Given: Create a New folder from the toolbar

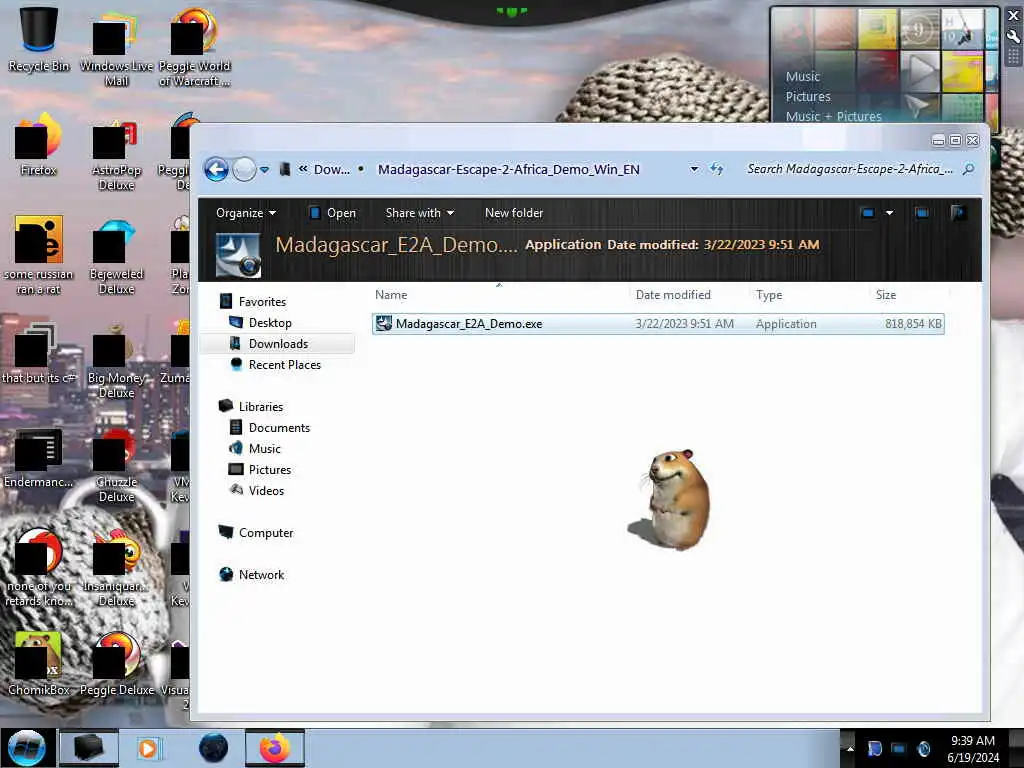Looking at the screenshot, I should coord(513,213).
